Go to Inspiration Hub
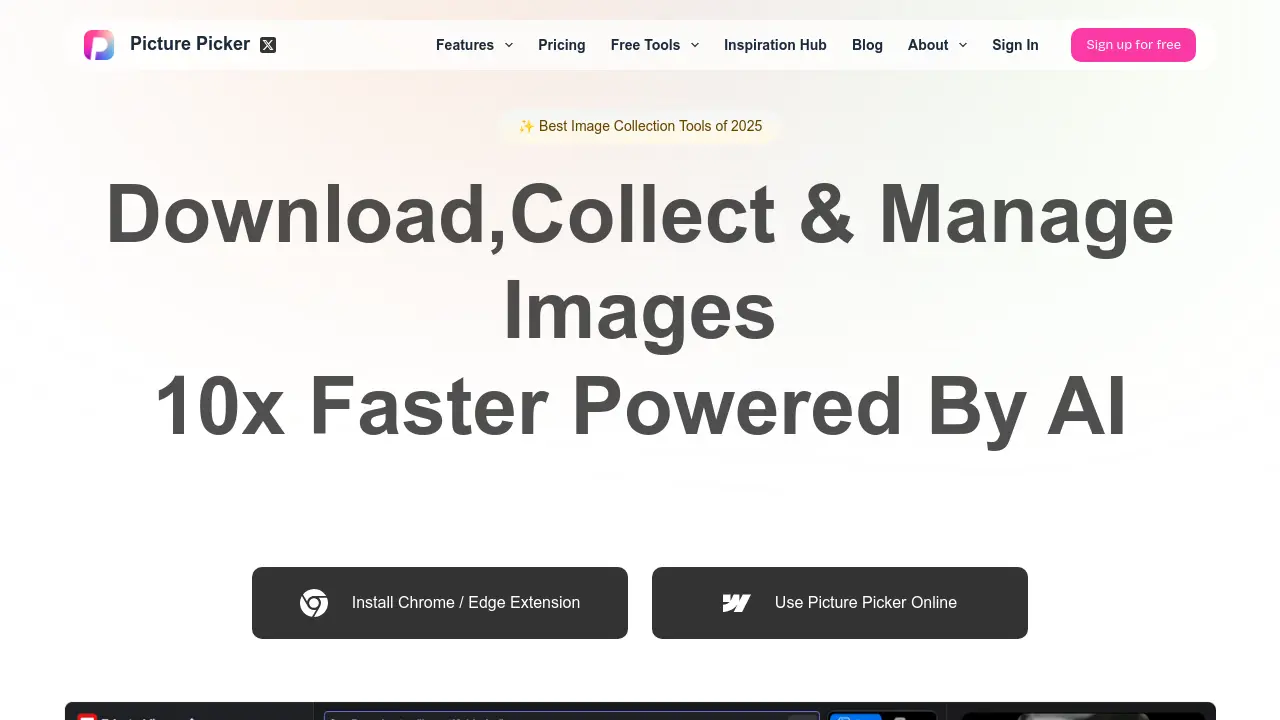This screenshot has height=720, width=1280. (775, 45)
